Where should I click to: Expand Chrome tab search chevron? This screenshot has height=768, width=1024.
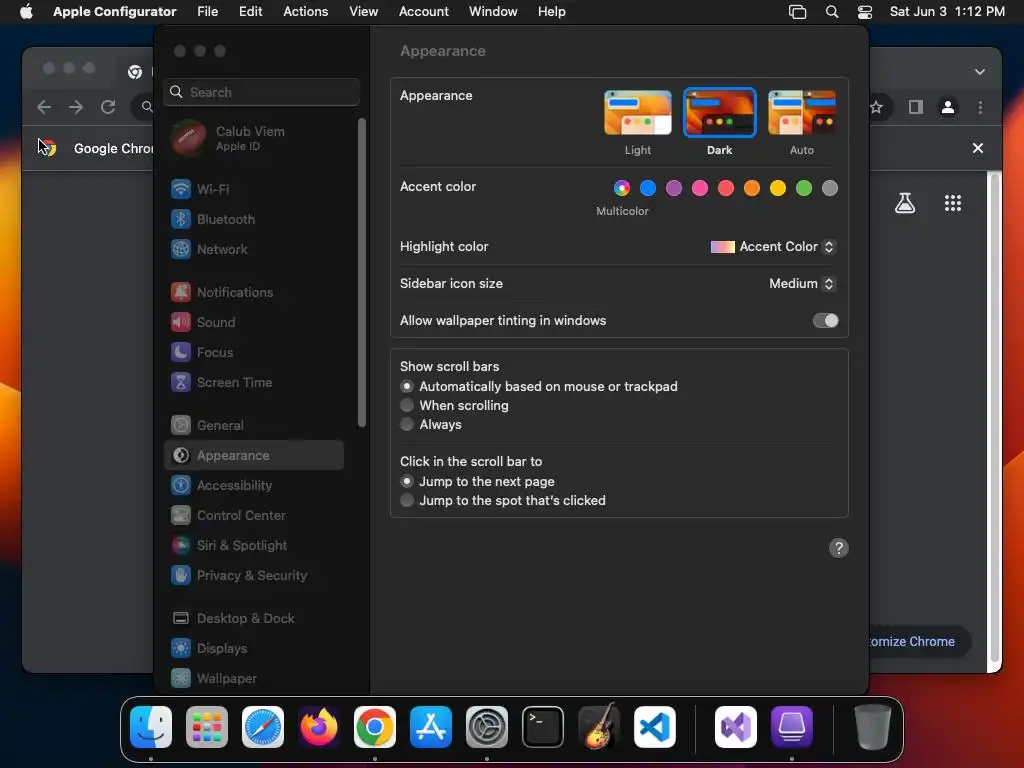pos(980,72)
